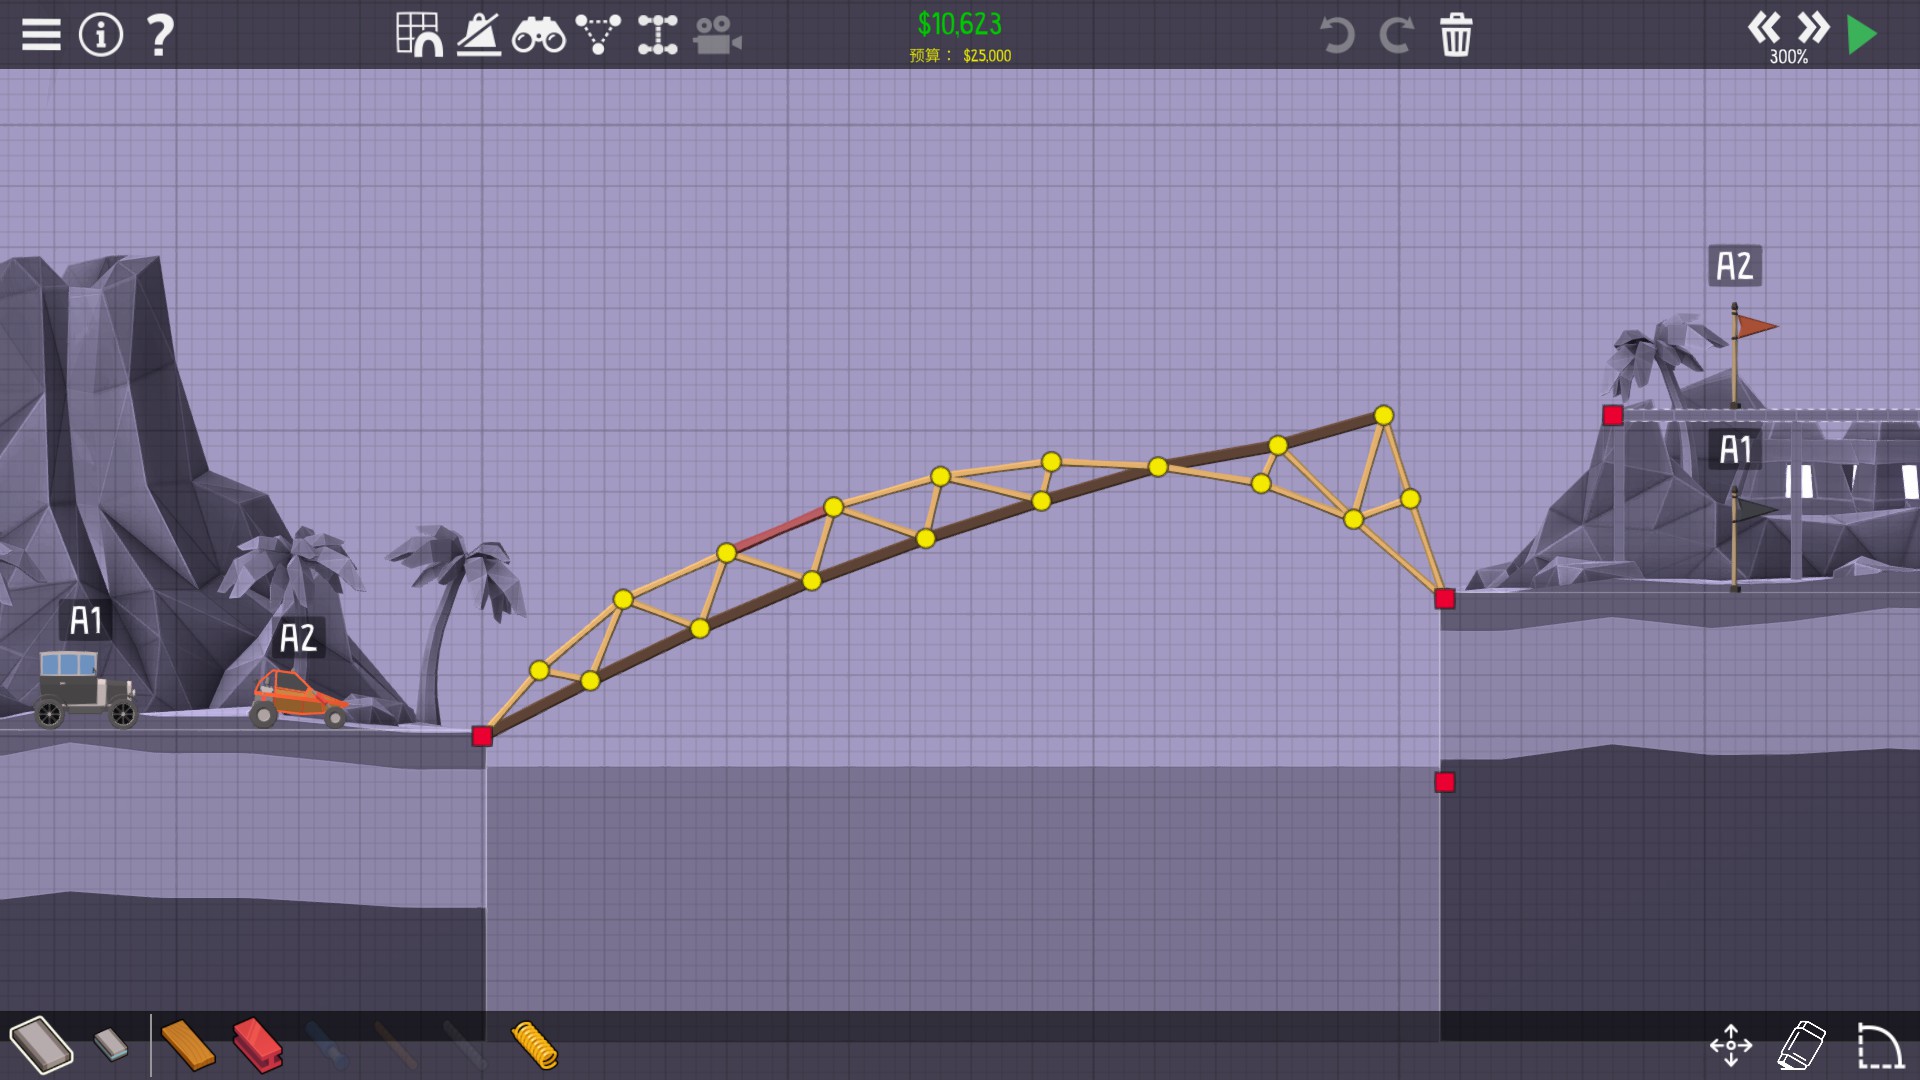Select the large gray road material

click(x=41, y=1045)
